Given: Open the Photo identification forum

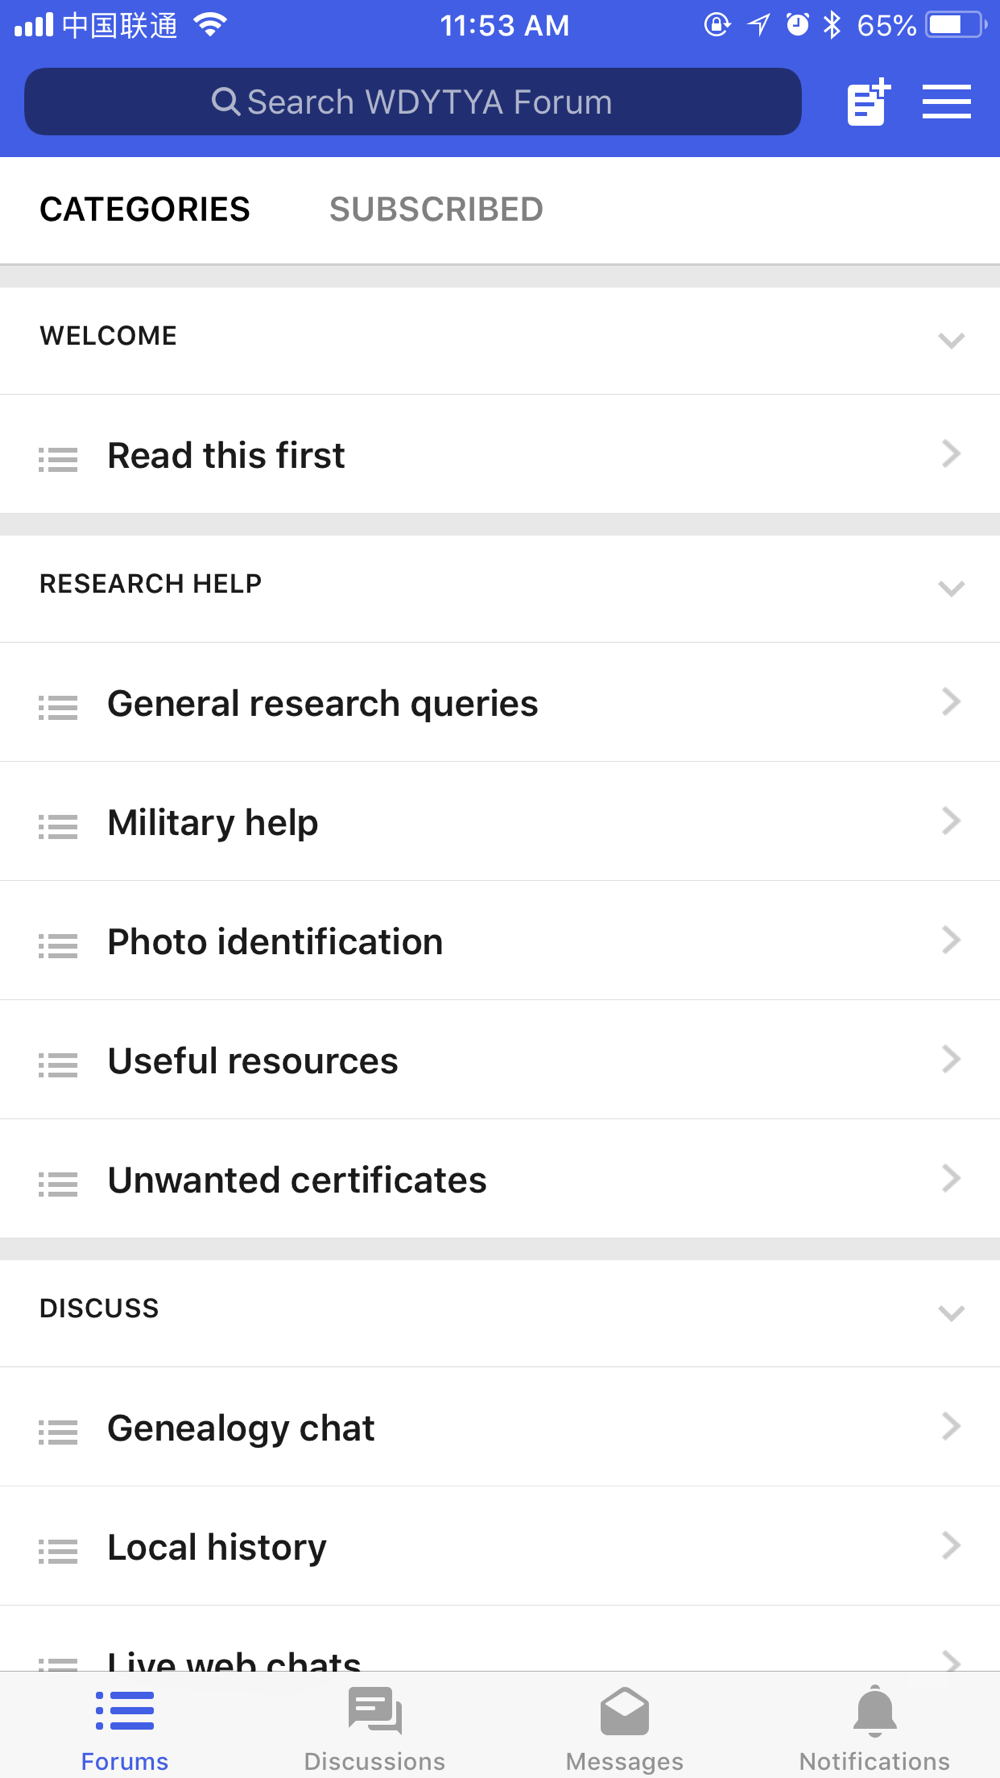Looking at the screenshot, I should click(500, 941).
